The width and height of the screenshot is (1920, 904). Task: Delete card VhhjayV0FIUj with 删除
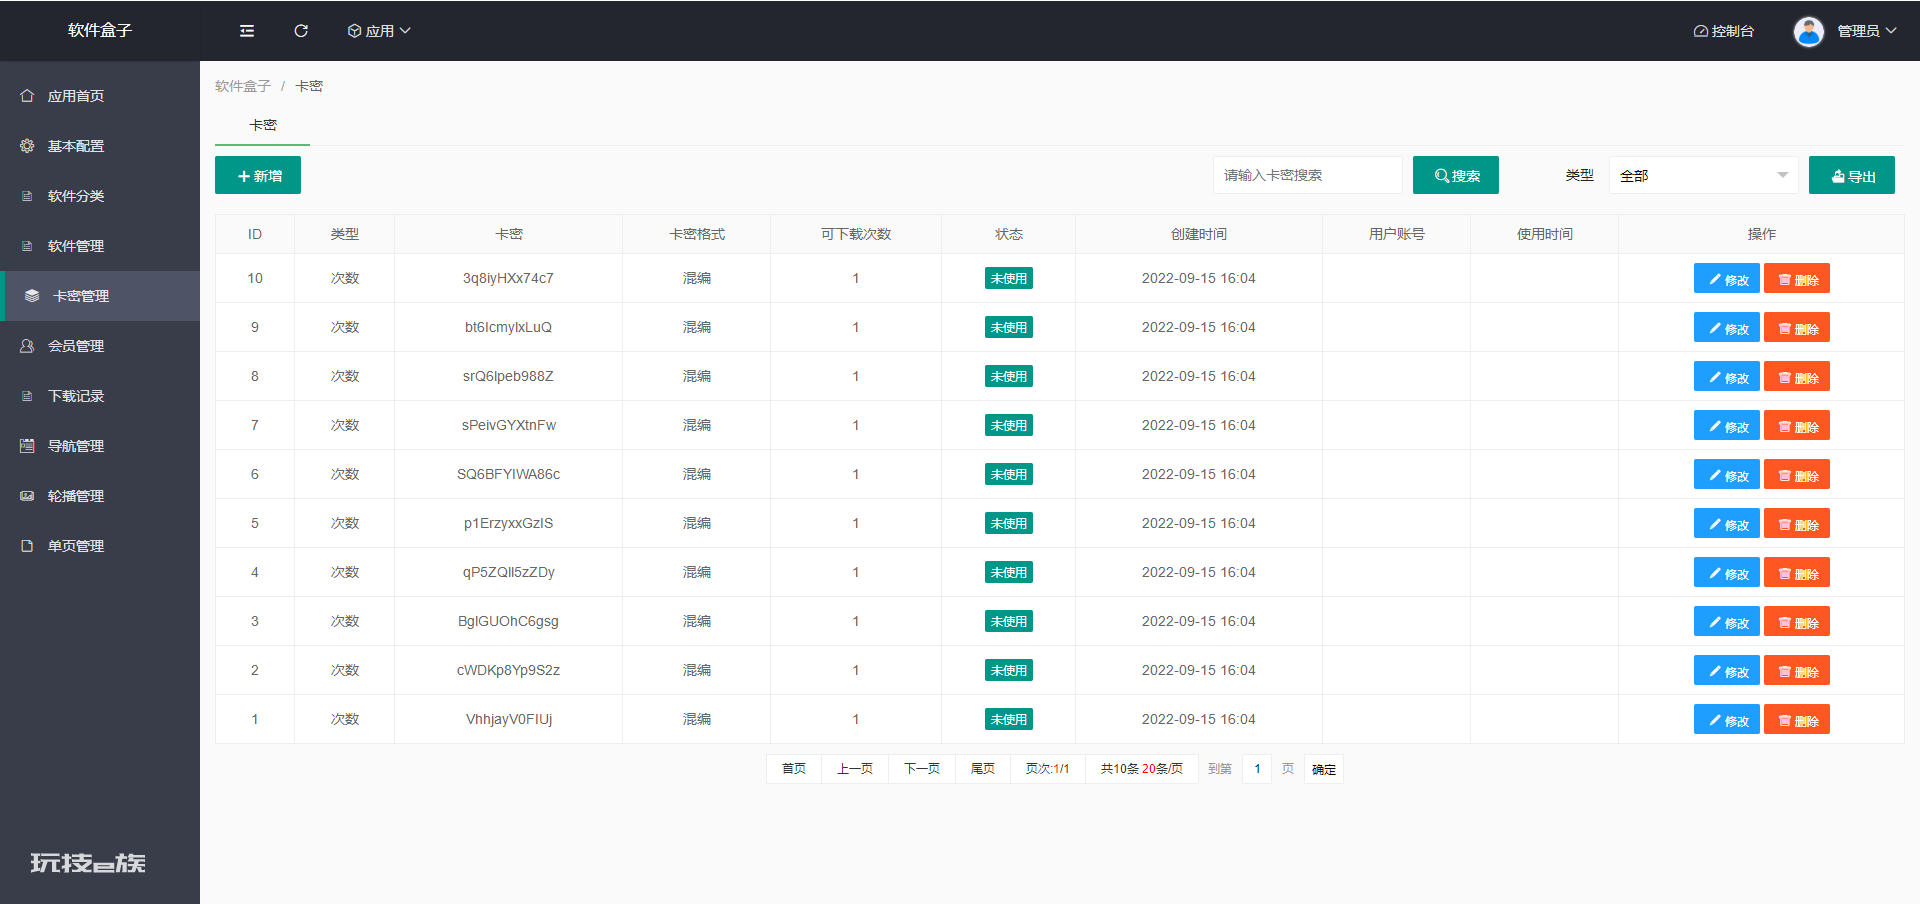pyautogui.click(x=1797, y=719)
